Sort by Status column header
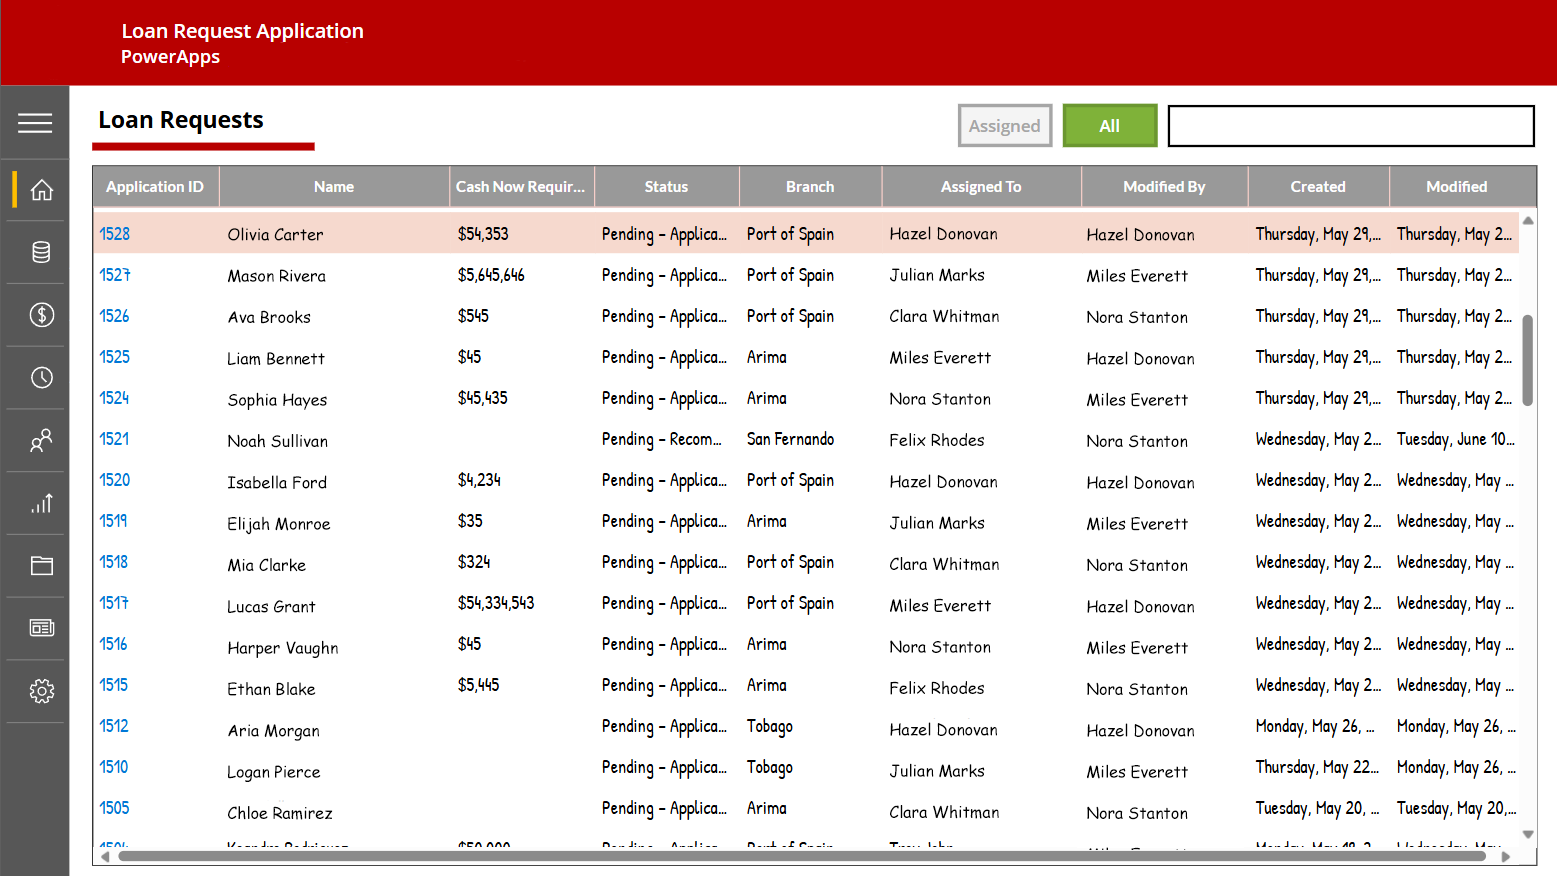1557x876 pixels. 666,187
